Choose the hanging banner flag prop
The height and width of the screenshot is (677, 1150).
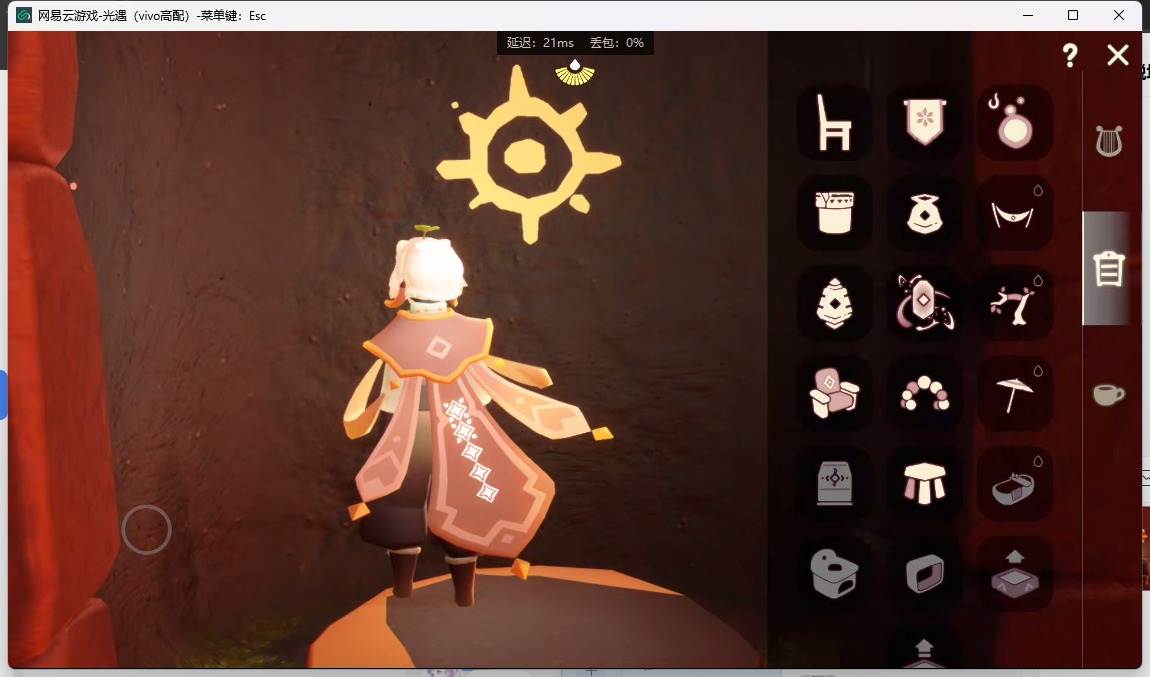coord(924,123)
